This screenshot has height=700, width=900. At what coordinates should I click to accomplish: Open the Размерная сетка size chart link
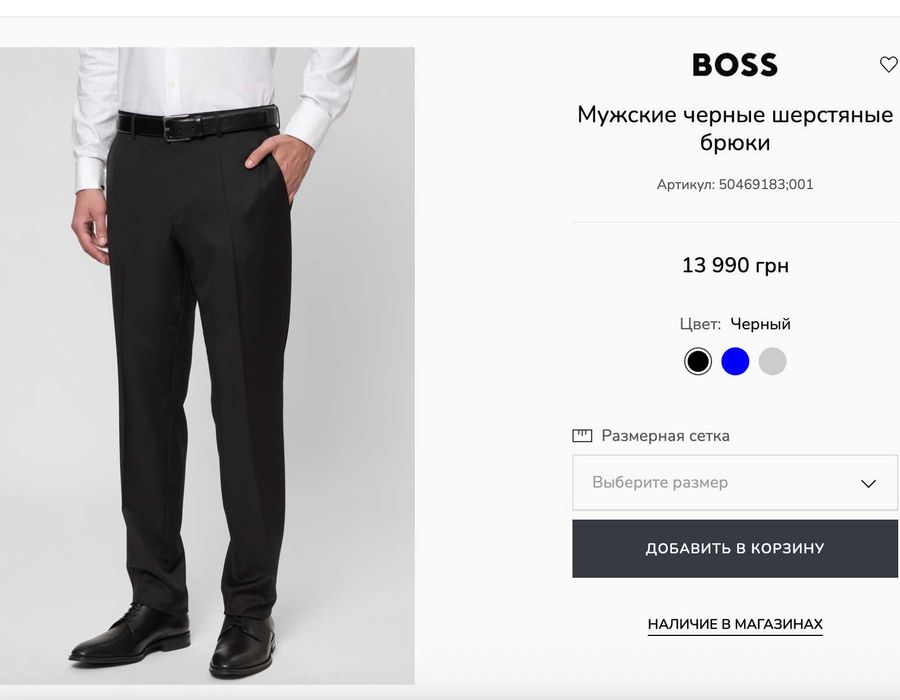[x=665, y=436]
